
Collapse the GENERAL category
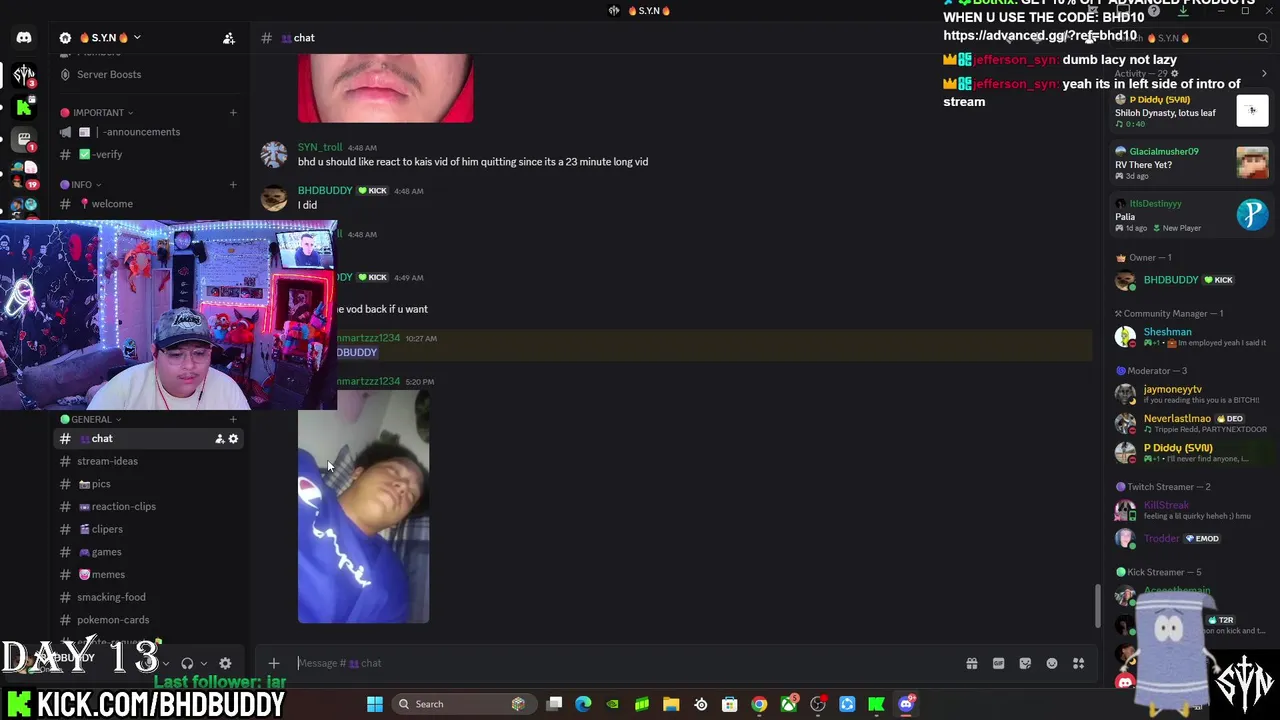point(91,420)
